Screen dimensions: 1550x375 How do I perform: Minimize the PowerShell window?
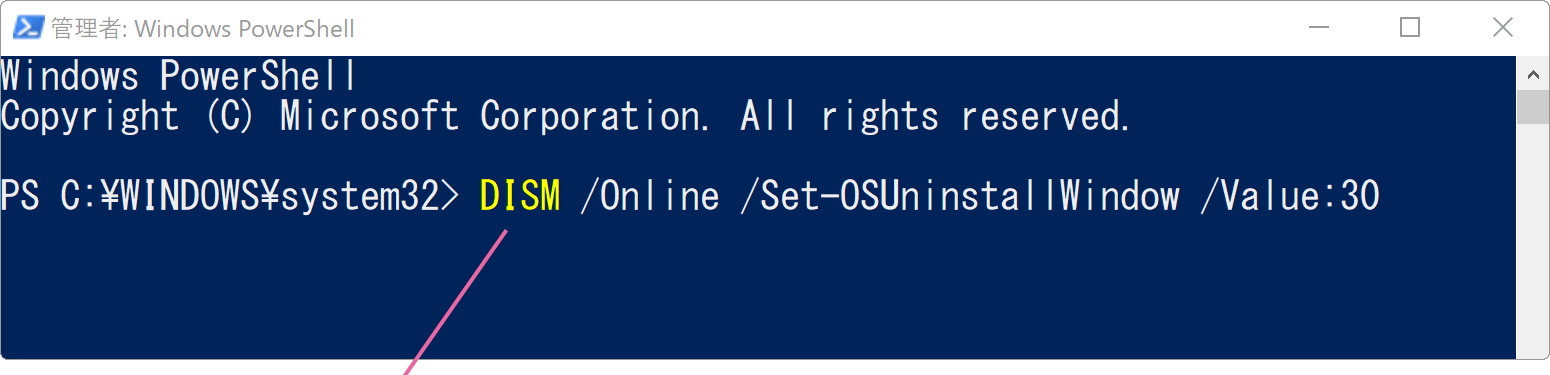click(1318, 28)
